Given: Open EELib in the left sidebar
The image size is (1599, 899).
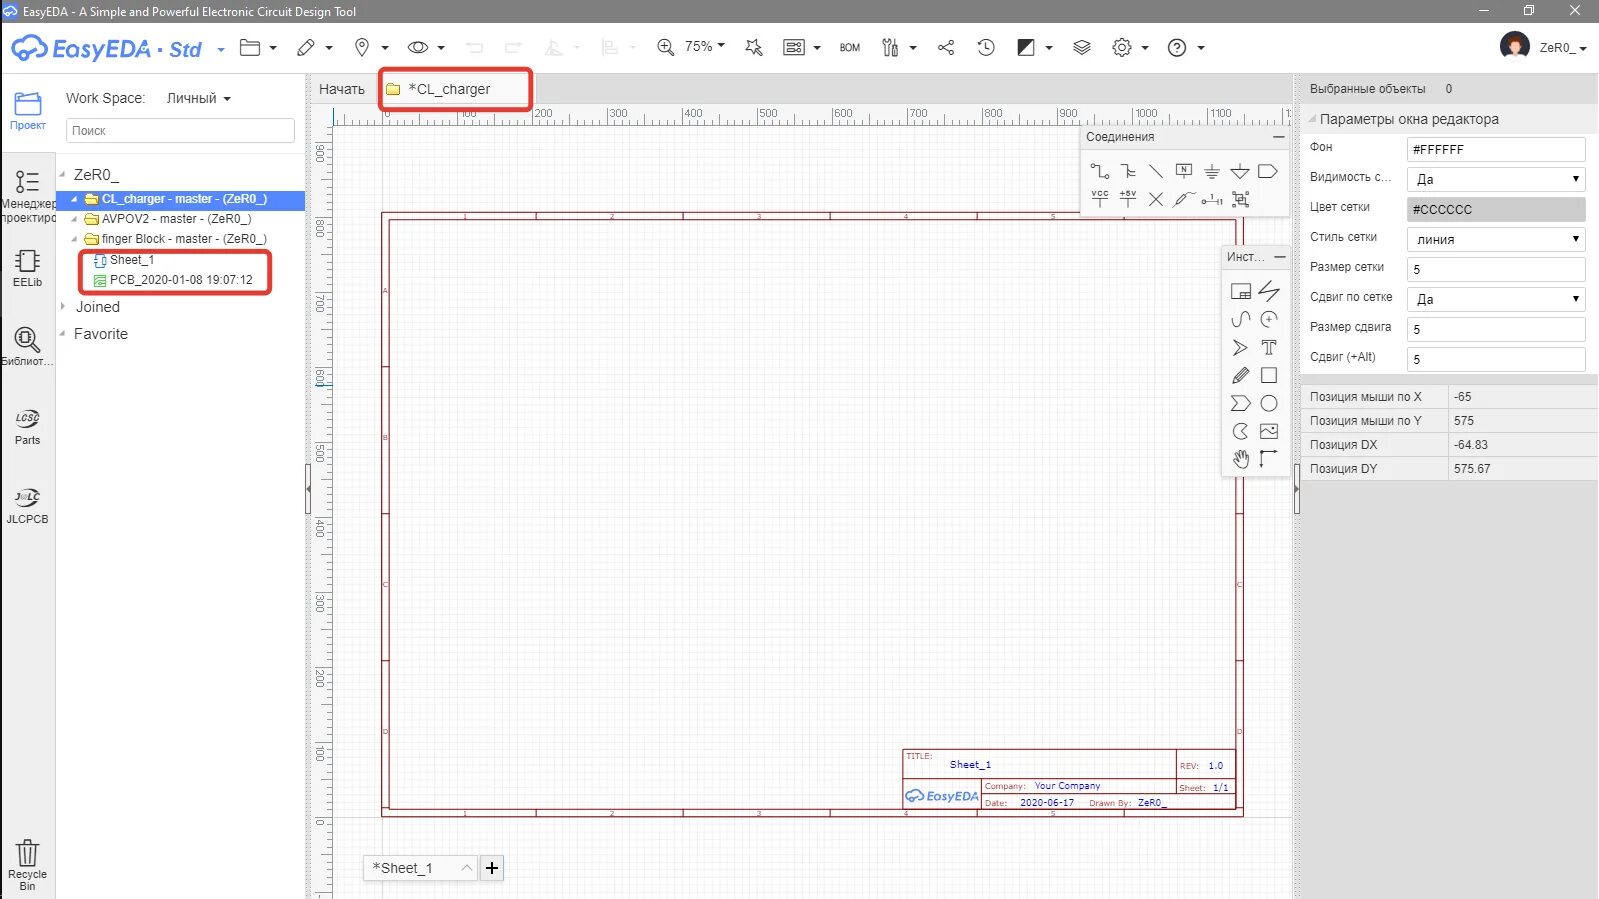Looking at the screenshot, I should (x=28, y=268).
